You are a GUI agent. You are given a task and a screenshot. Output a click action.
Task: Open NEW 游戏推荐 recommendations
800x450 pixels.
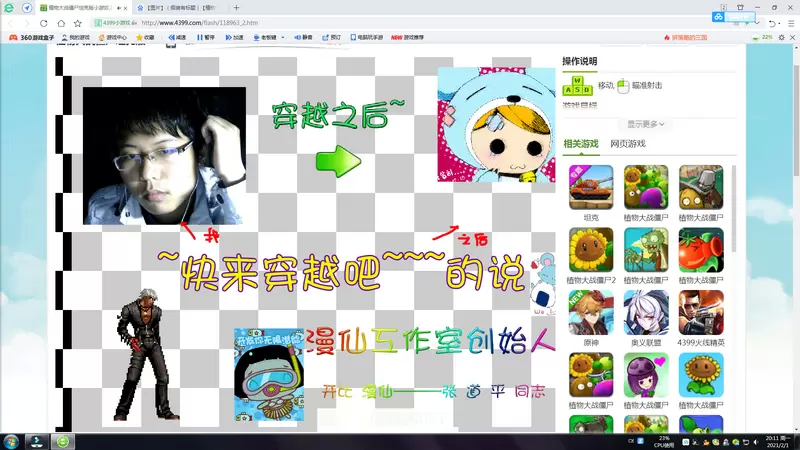tap(408, 37)
